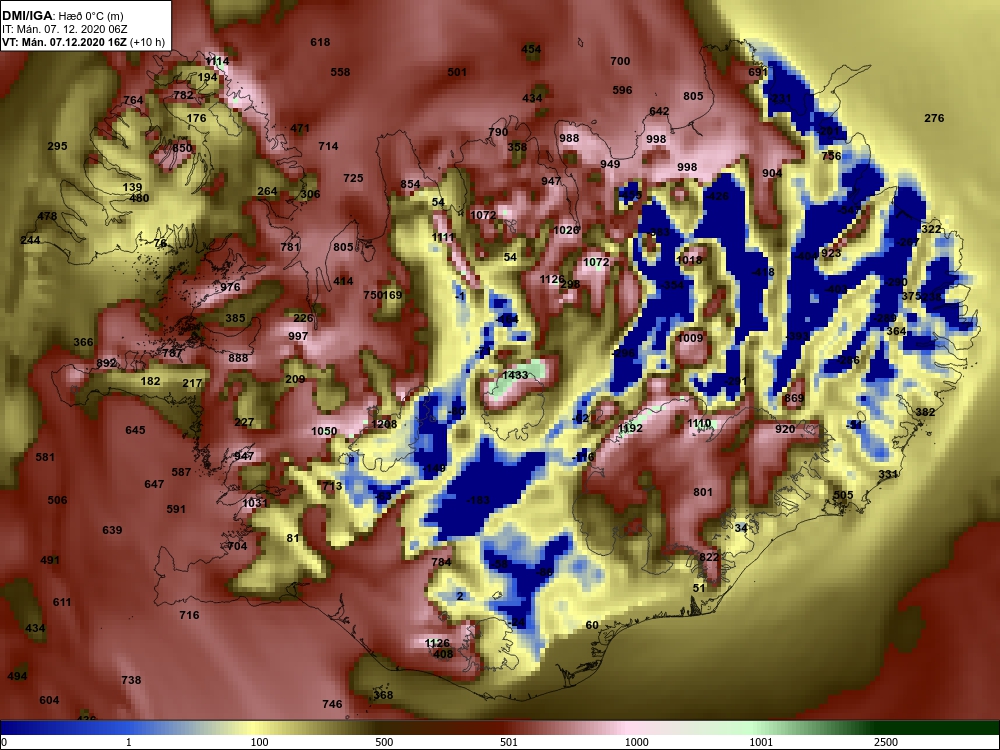Click the map value 414
1000x750 pixels.
tap(342, 281)
